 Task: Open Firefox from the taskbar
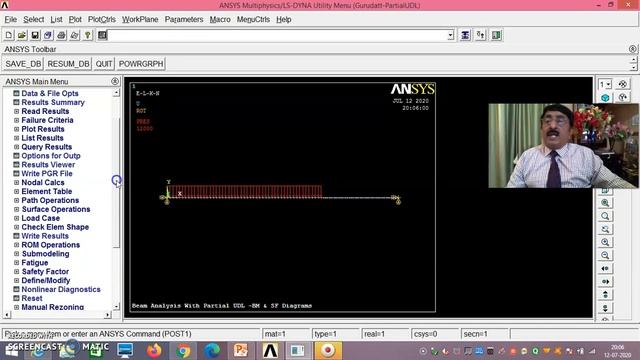pyautogui.click(x=154, y=351)
